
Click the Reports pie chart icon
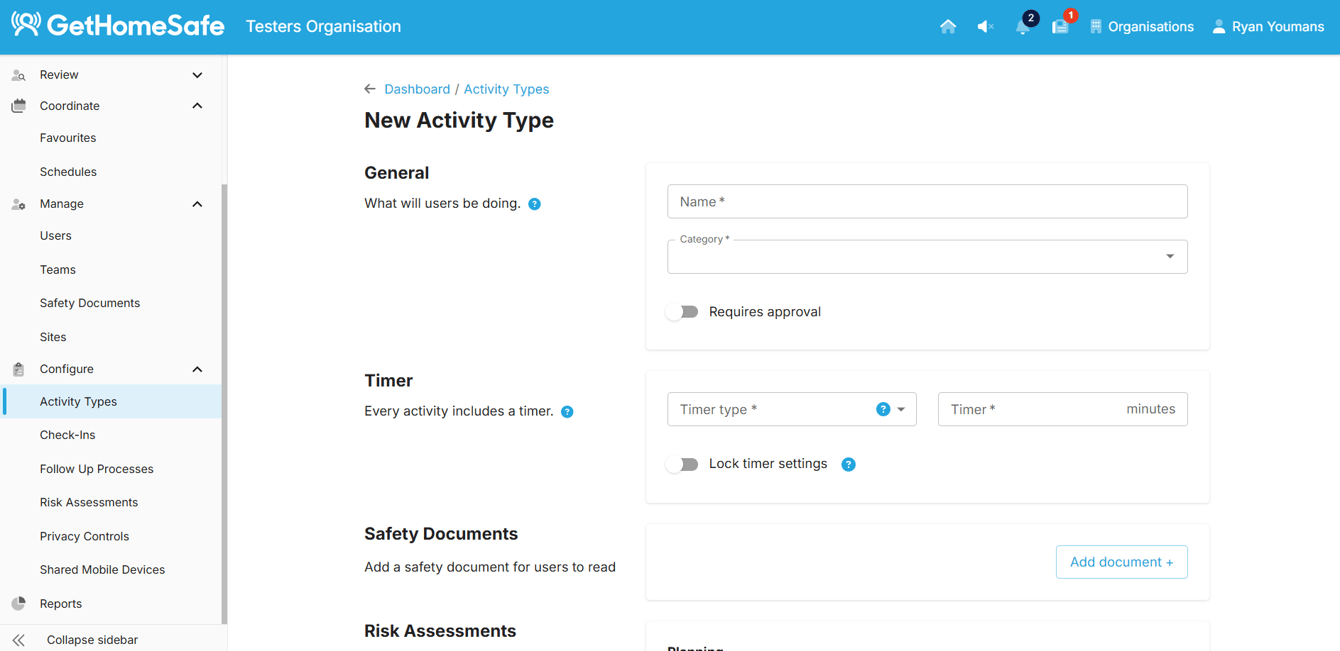tap(18, 604)
